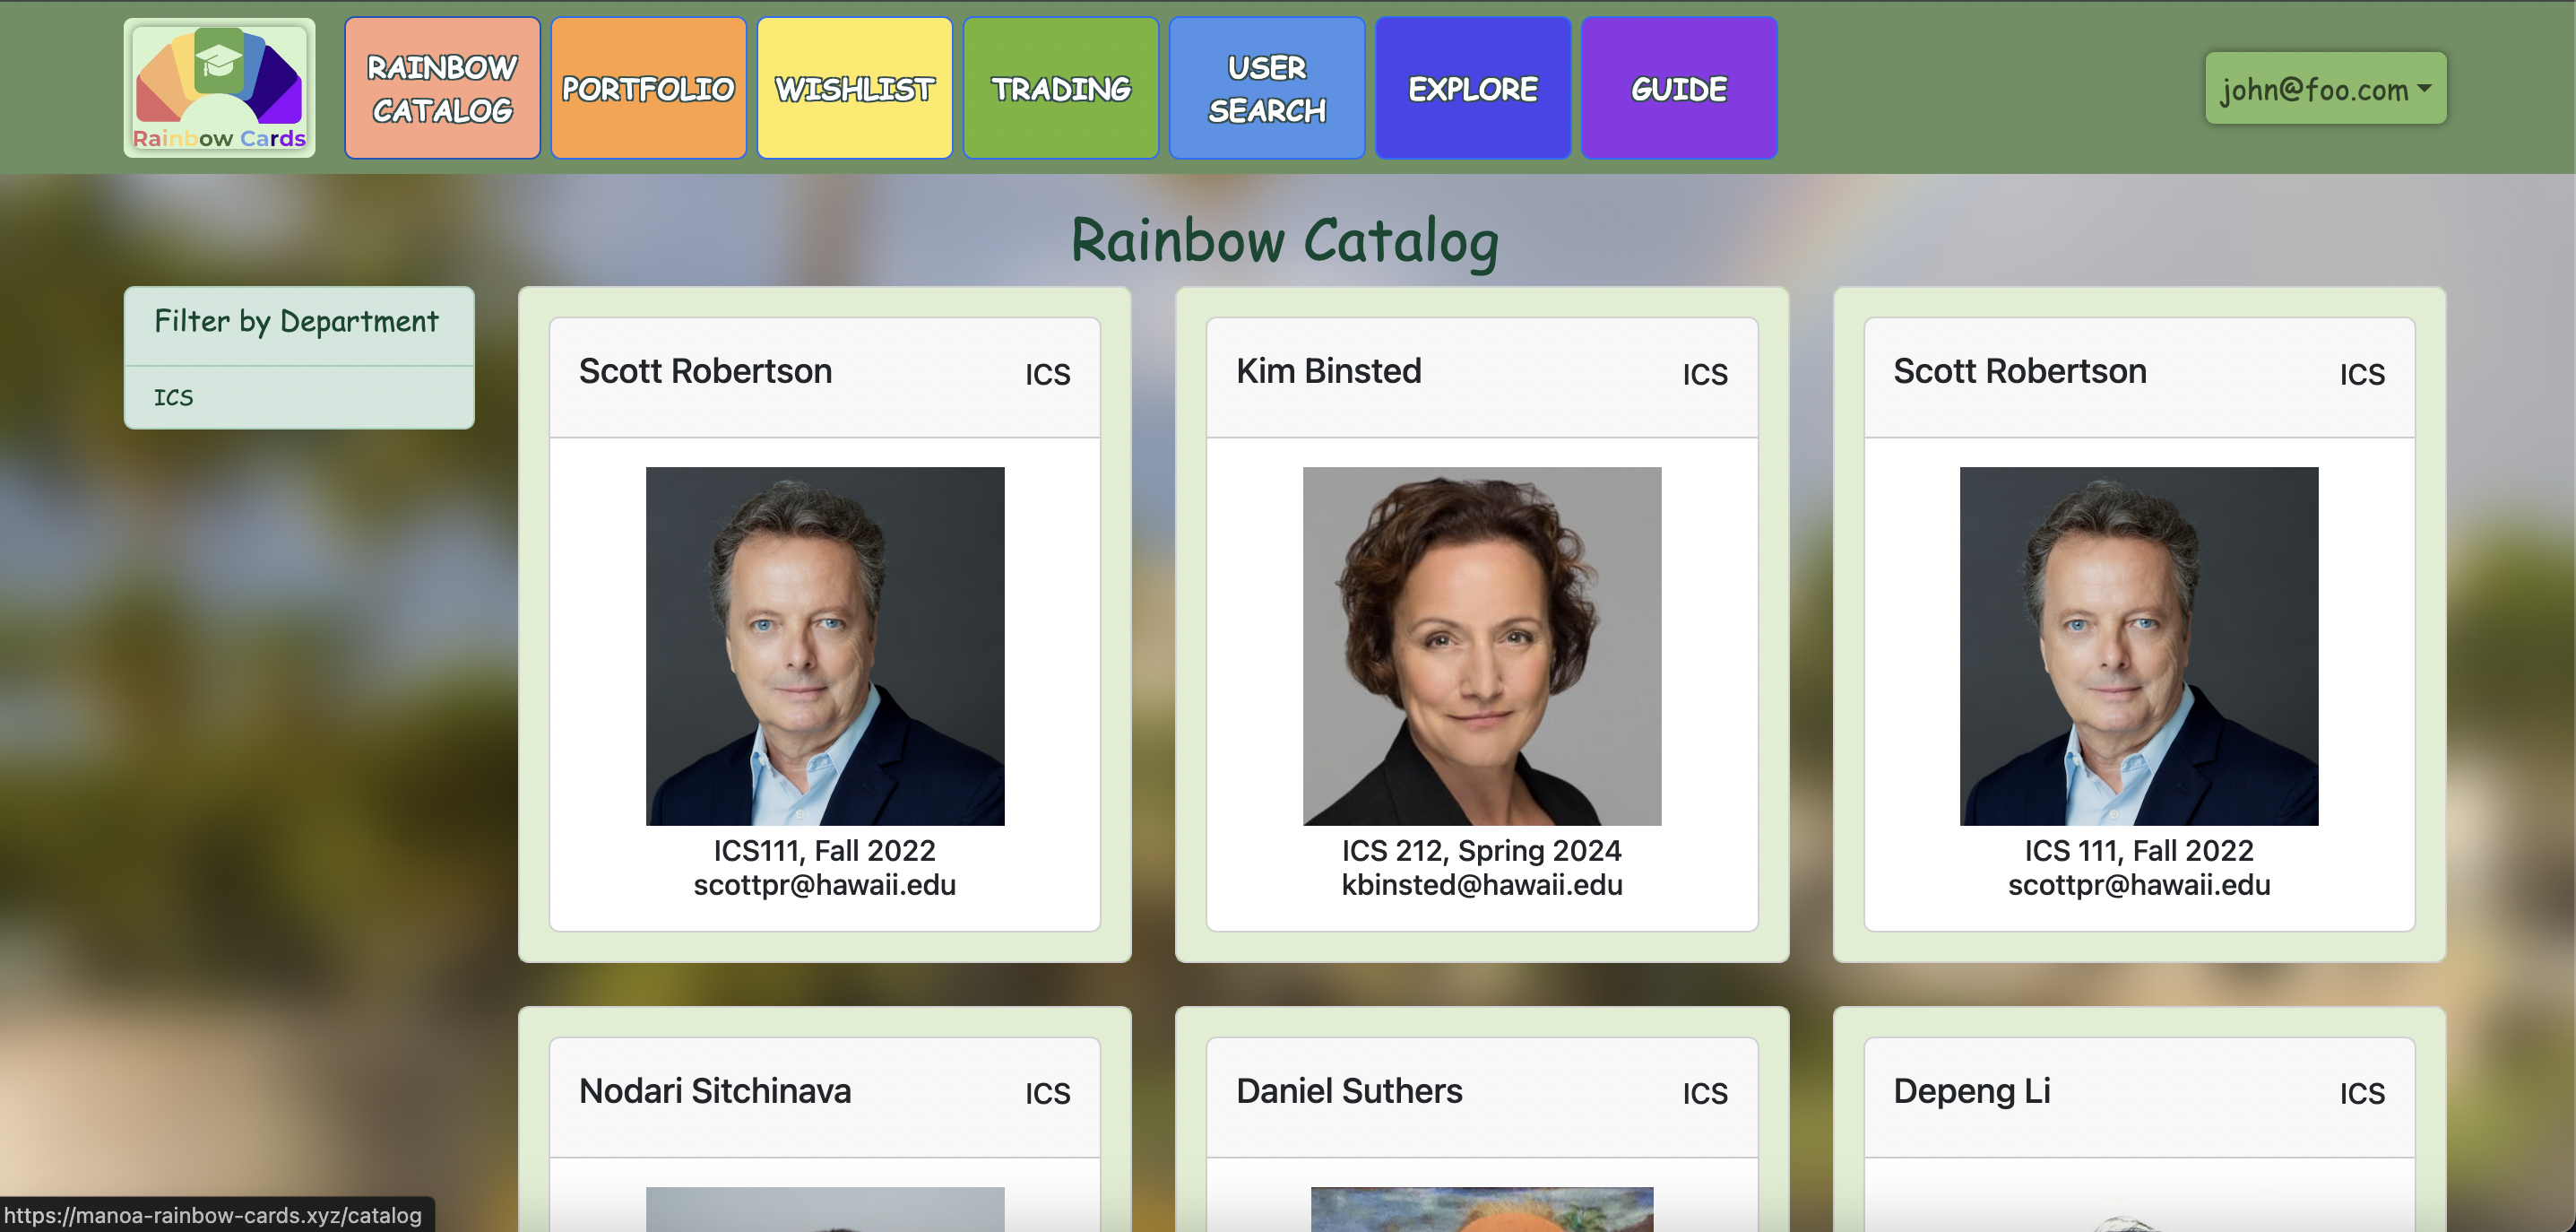2576x1232 pixels.
Task: Select the ICS department filter
Action: (174, 396)
